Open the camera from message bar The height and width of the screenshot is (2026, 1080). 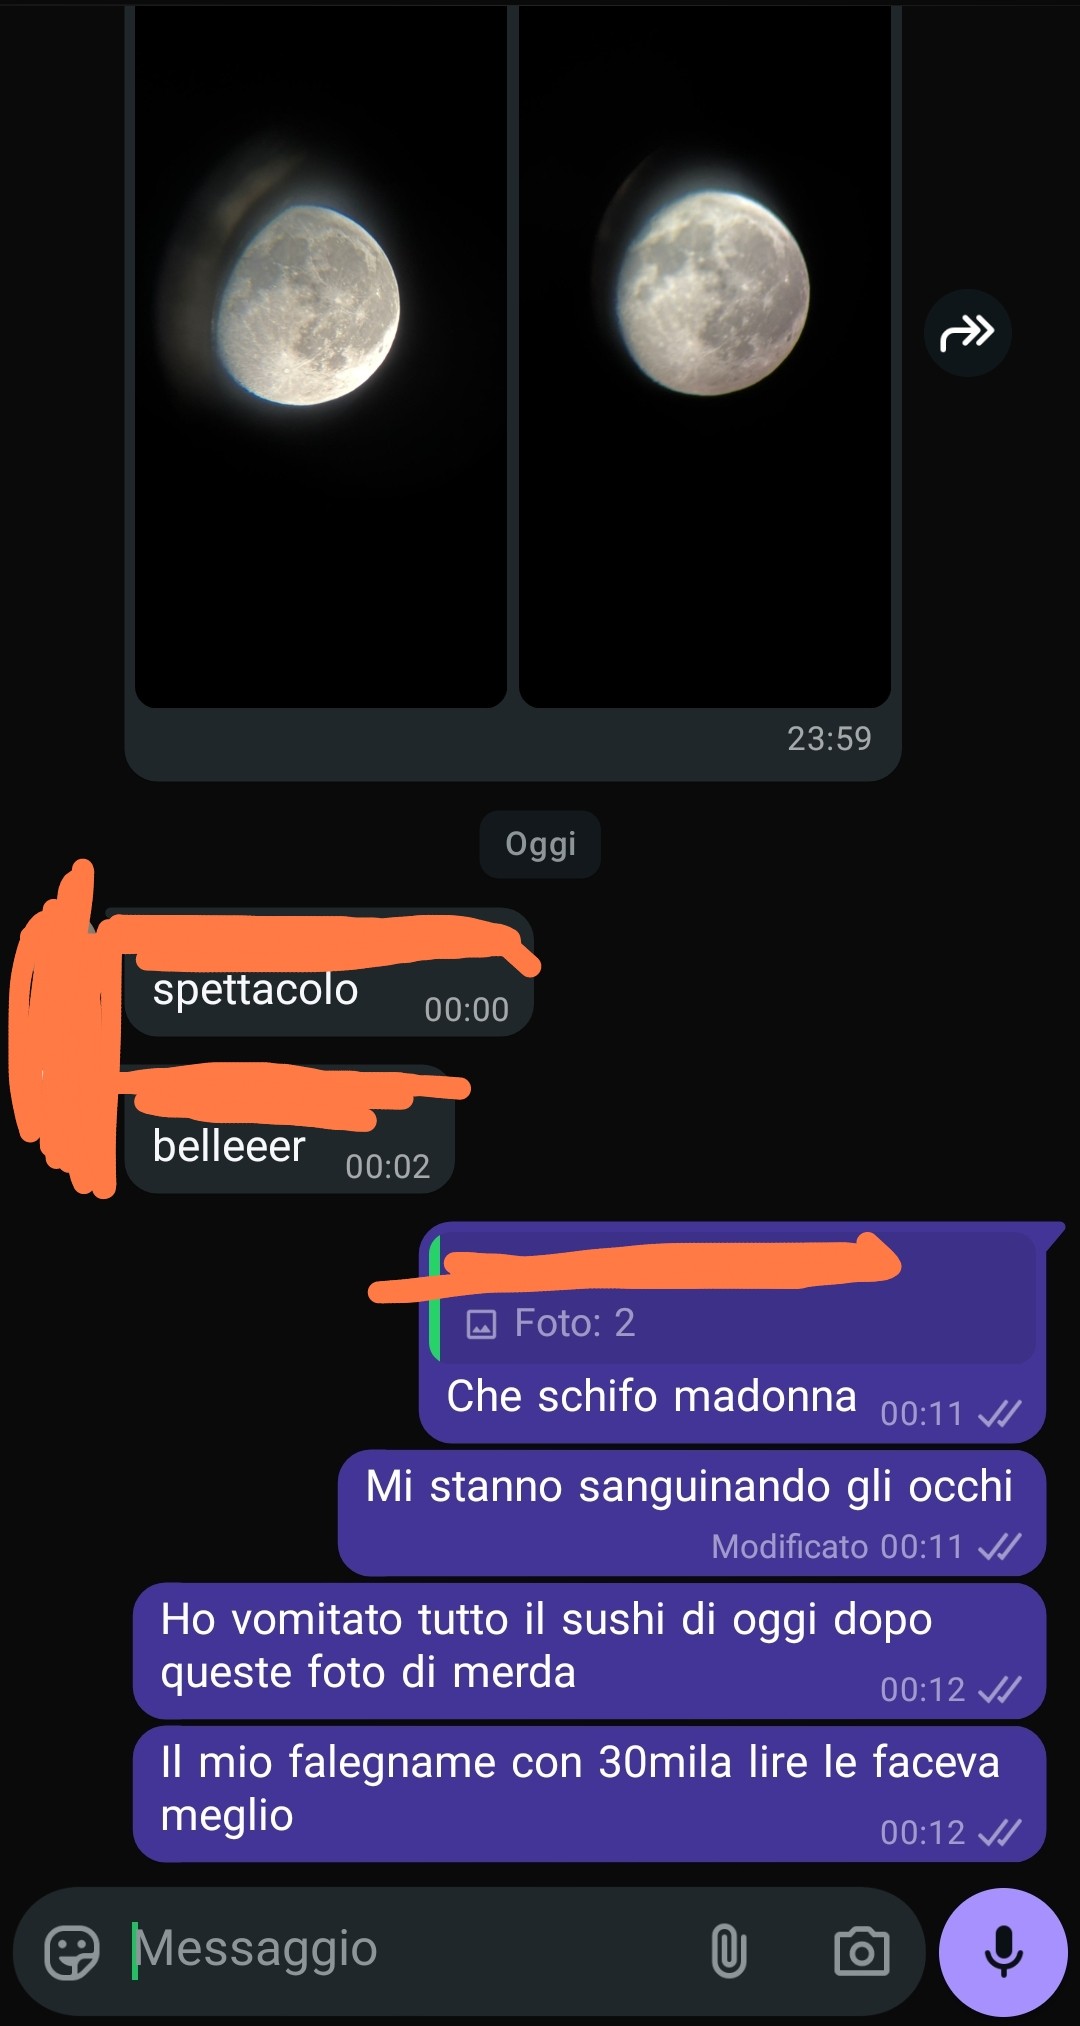pos(861,1951)
